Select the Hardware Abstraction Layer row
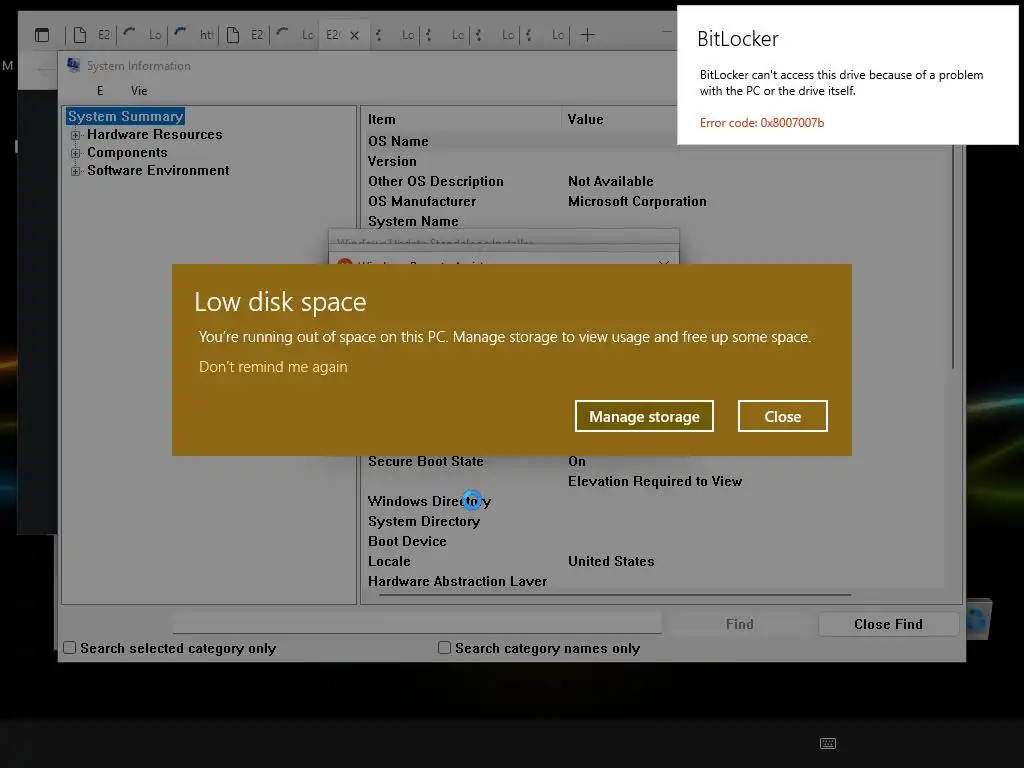Screen dimensions: 1024x768 click(656, 581)
